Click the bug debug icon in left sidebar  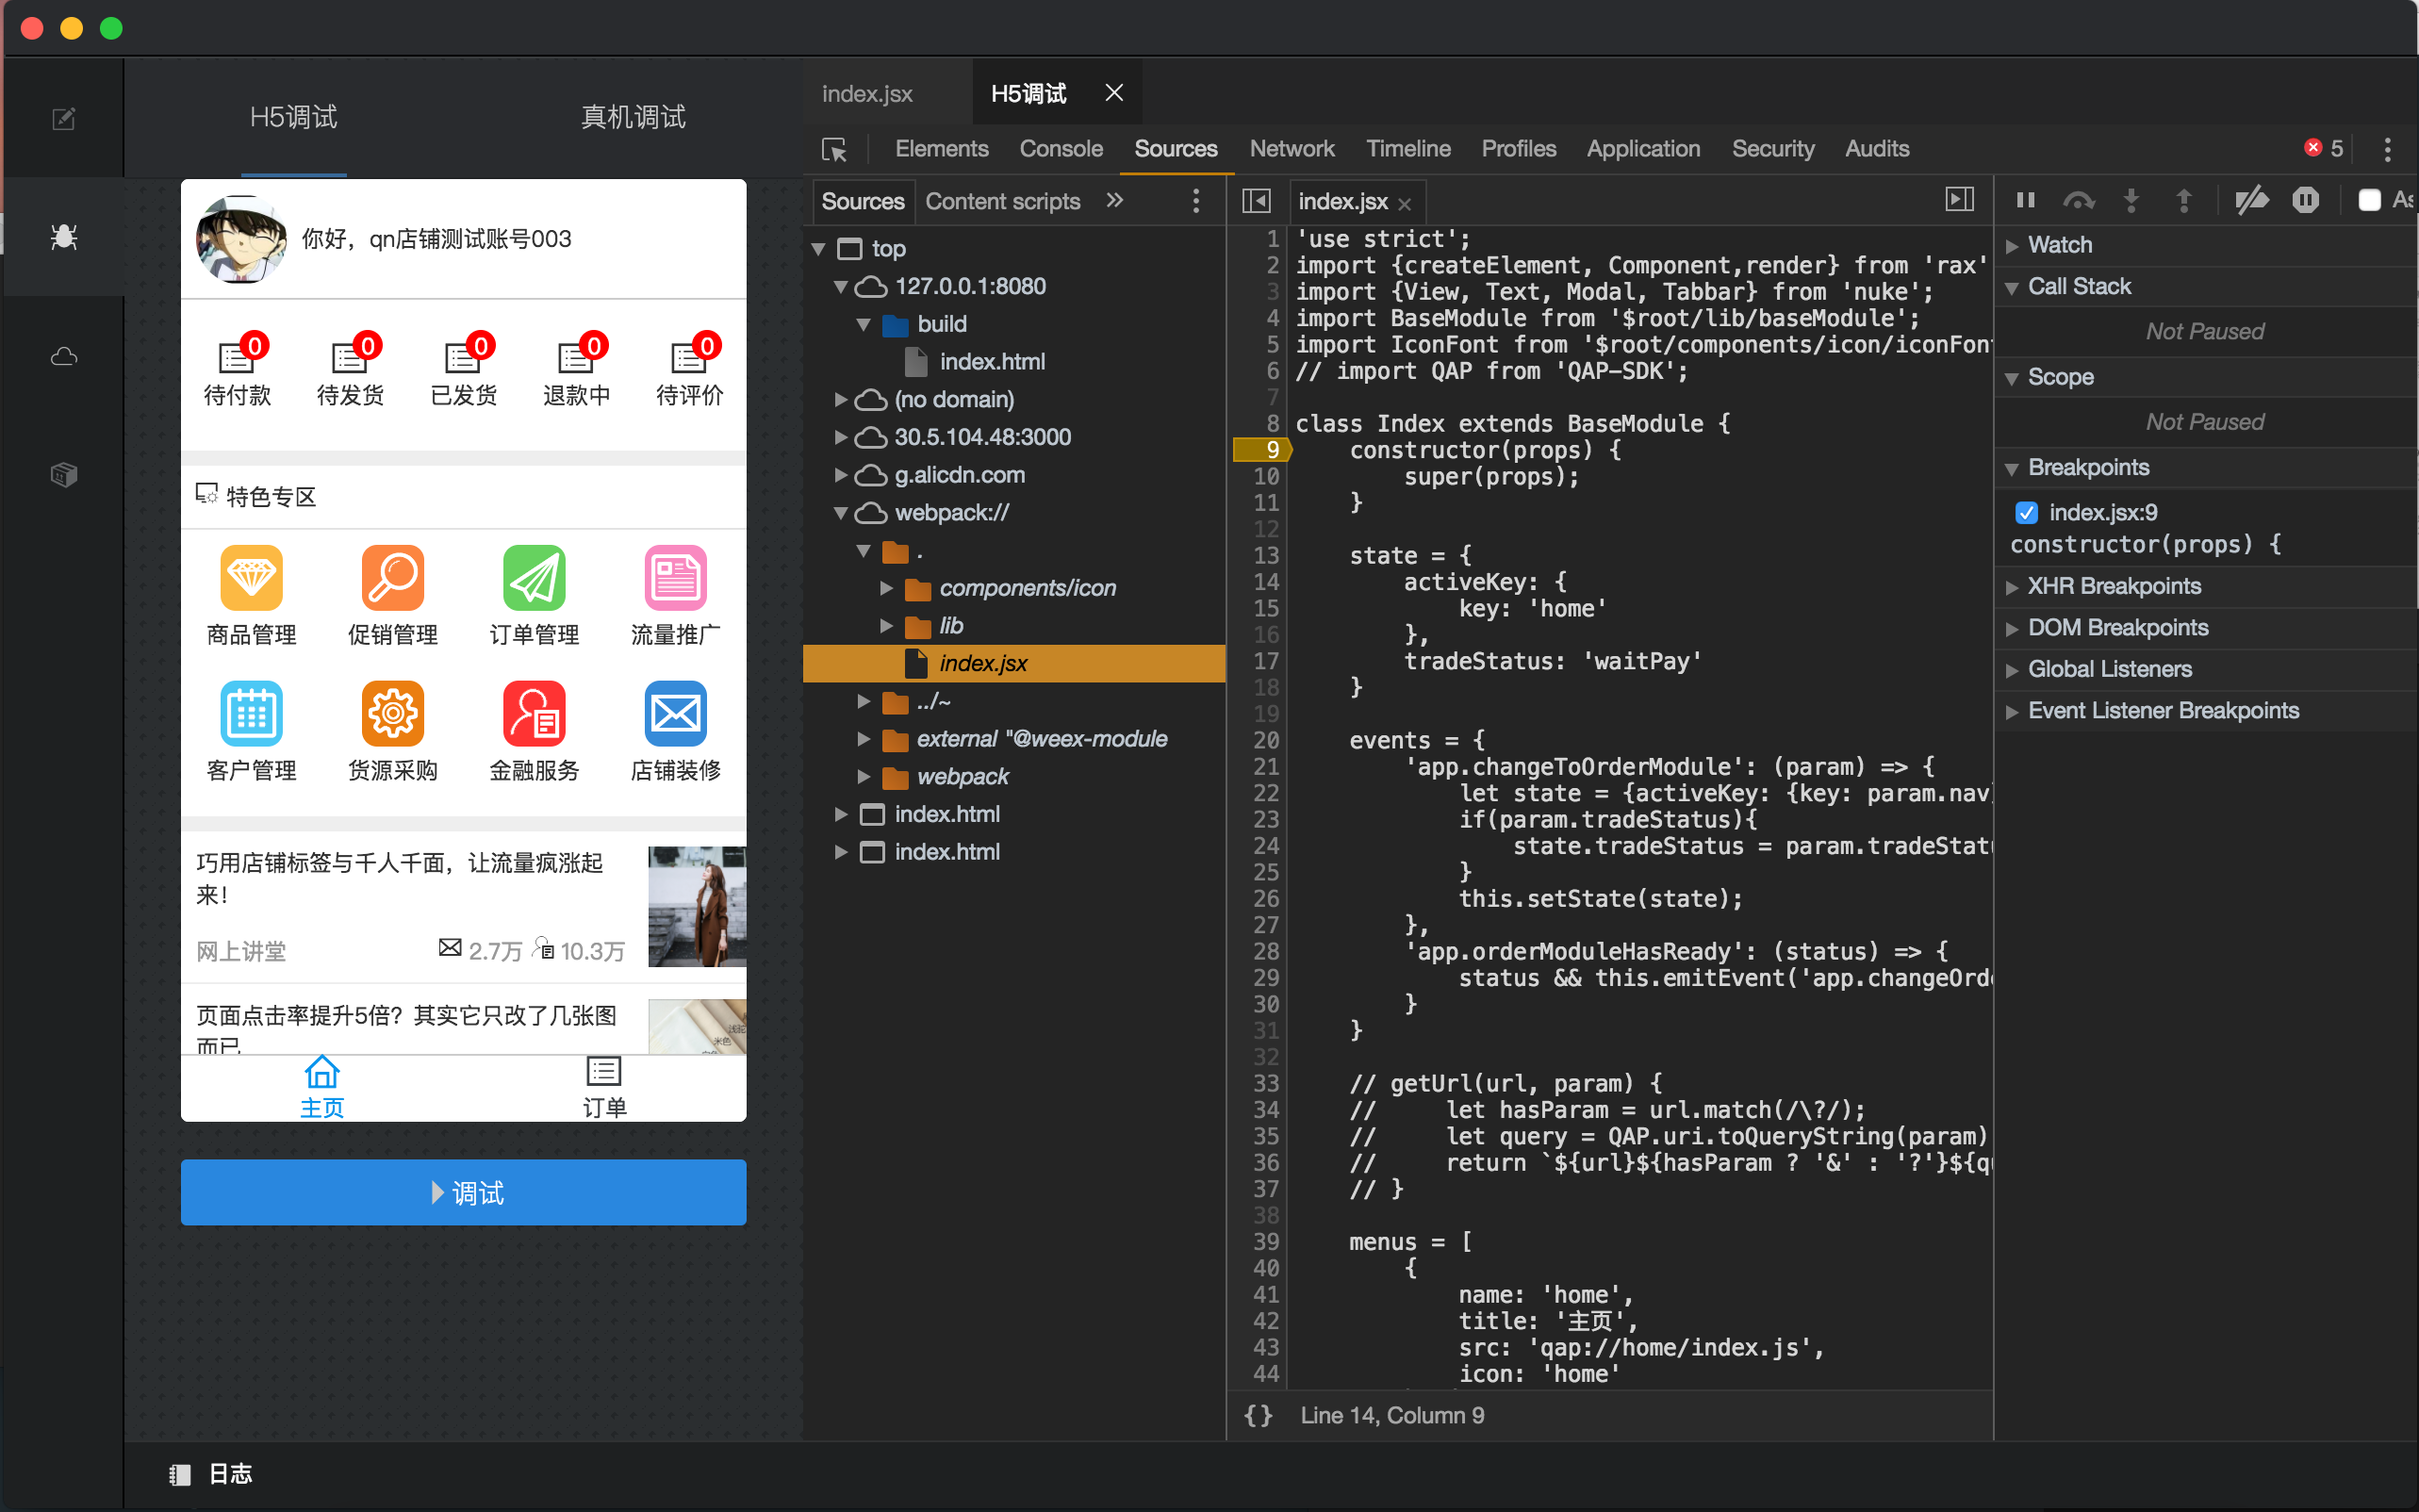click(64, 237)
